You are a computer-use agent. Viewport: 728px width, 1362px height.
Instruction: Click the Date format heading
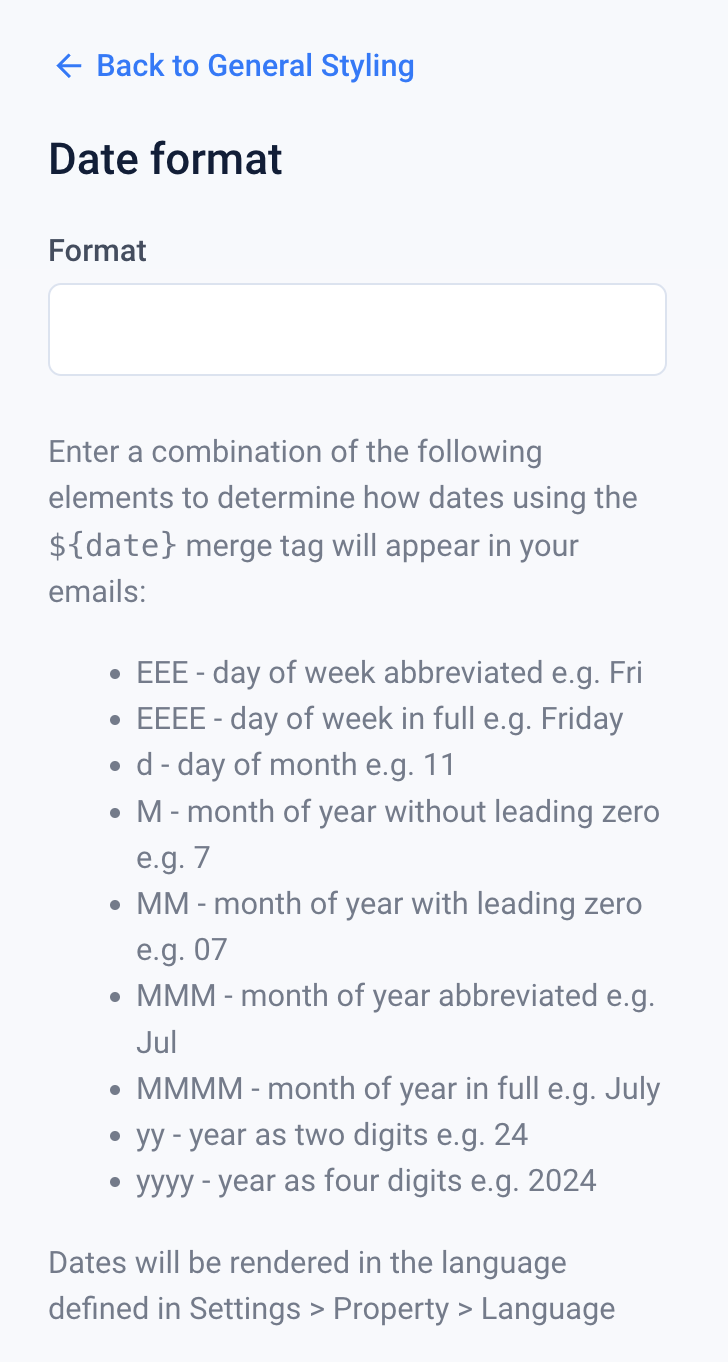click(165, 159)
